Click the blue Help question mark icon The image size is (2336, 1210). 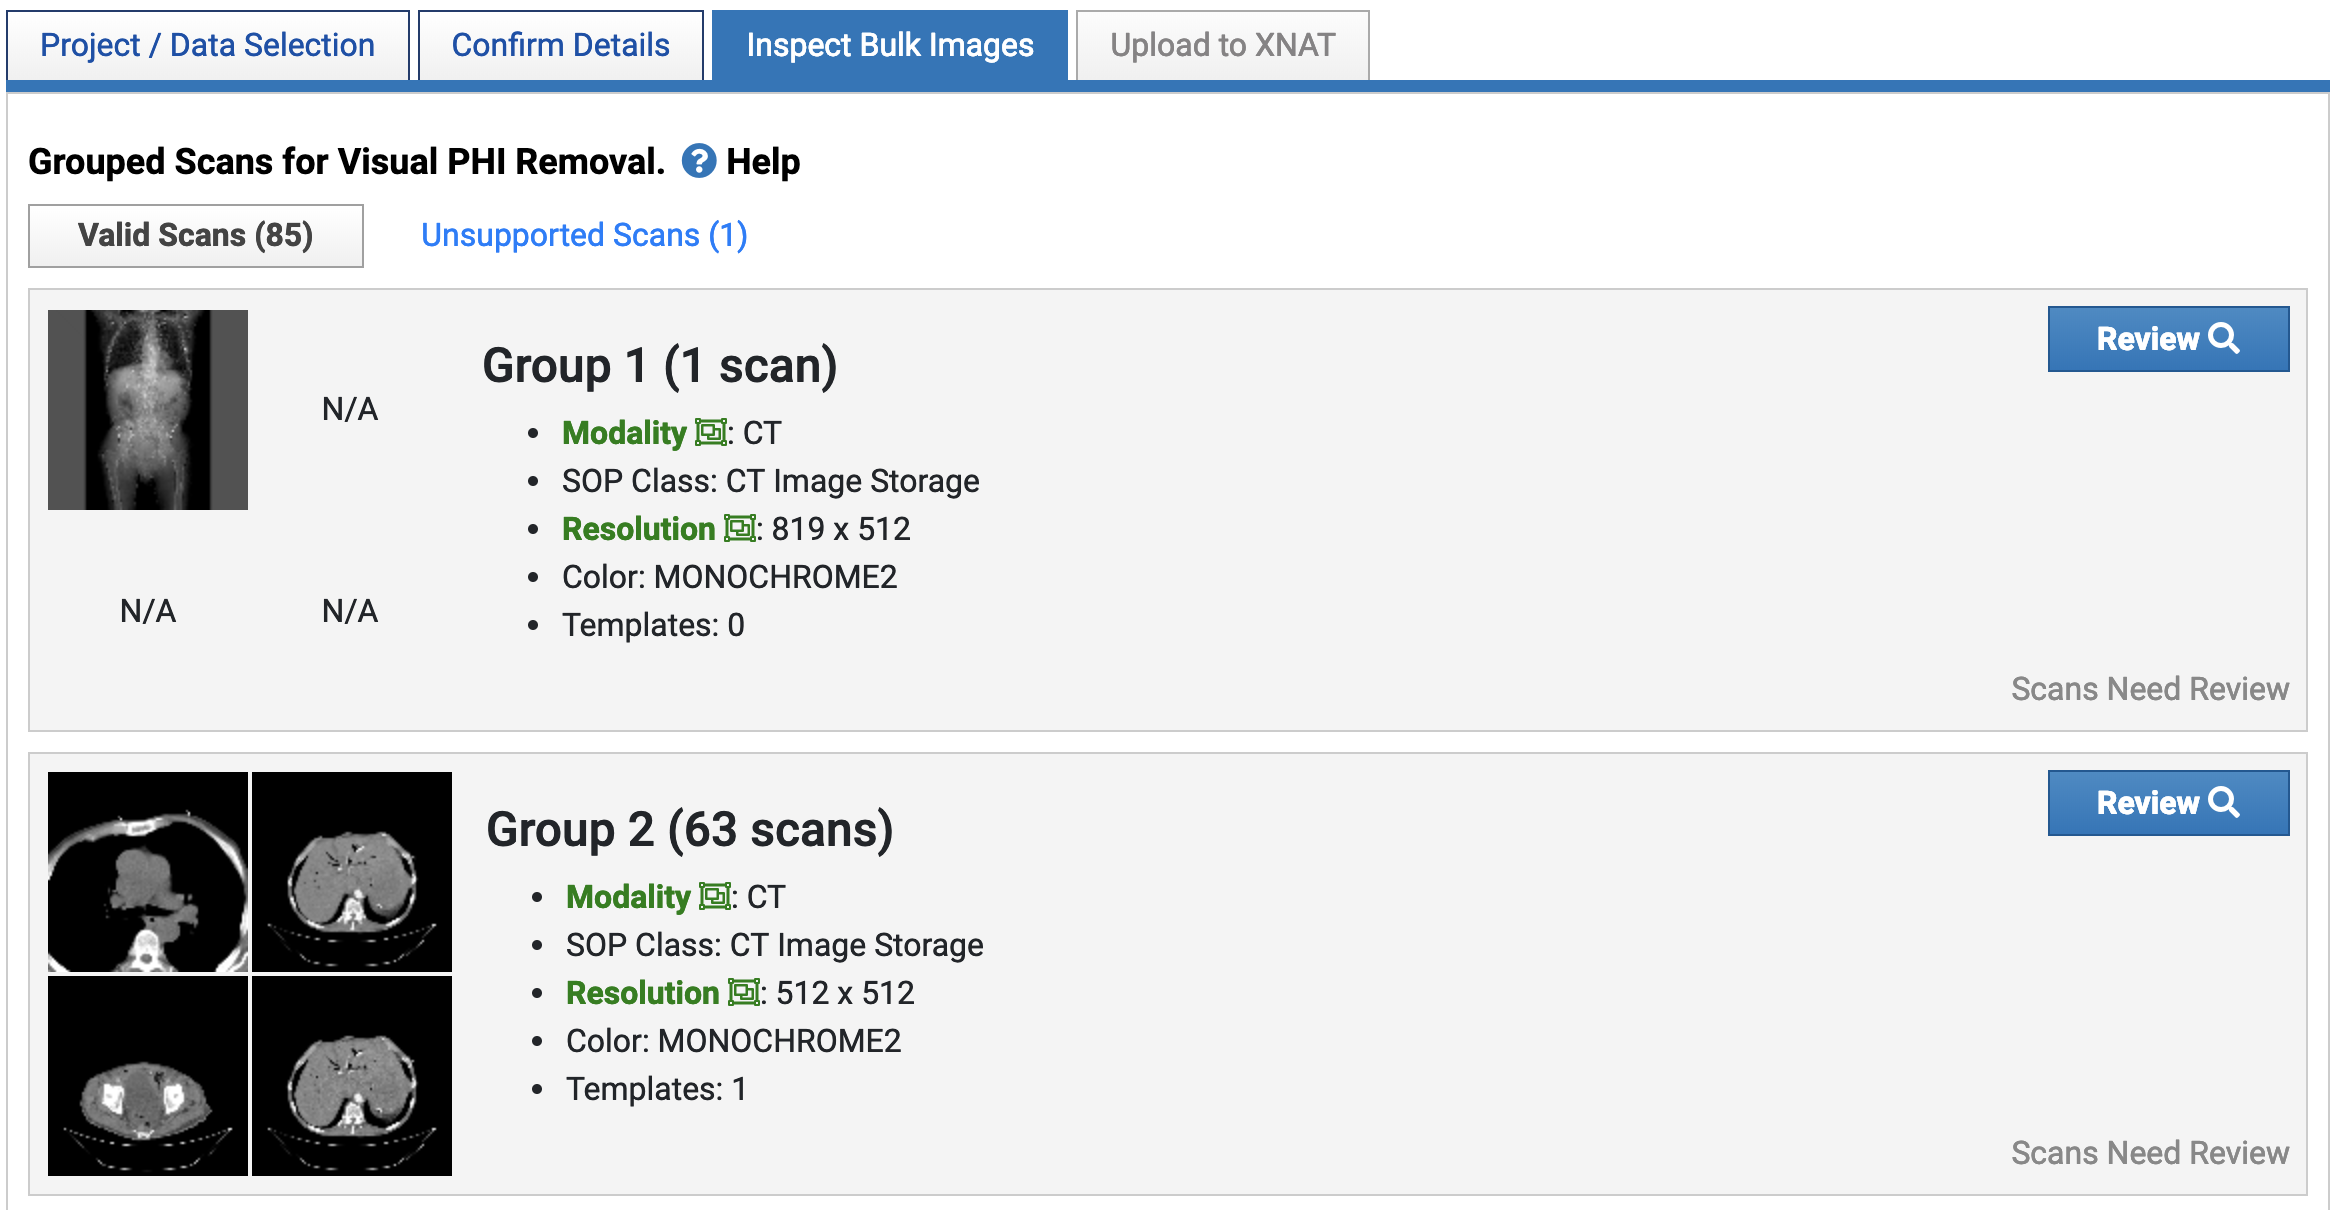(x=698, y=161)
